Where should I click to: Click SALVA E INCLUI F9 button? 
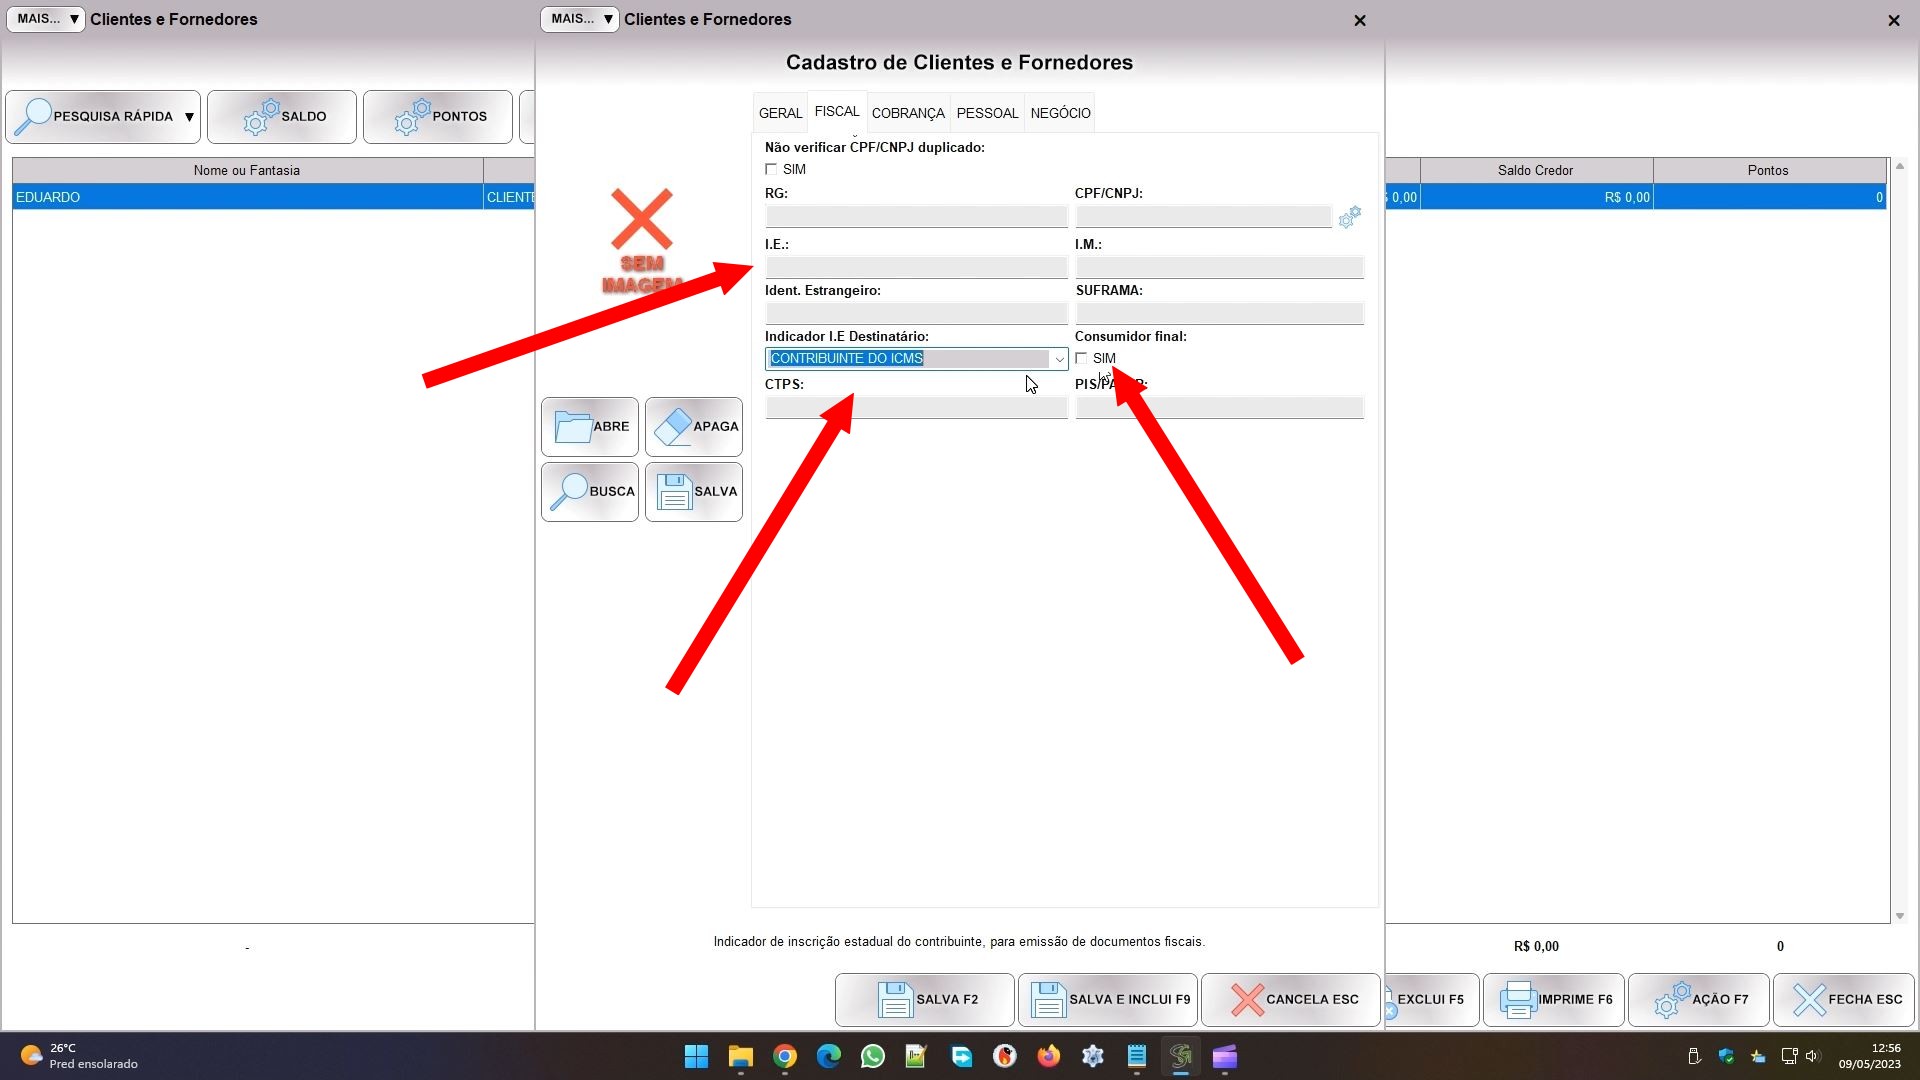click(x=1108, y=1000)
